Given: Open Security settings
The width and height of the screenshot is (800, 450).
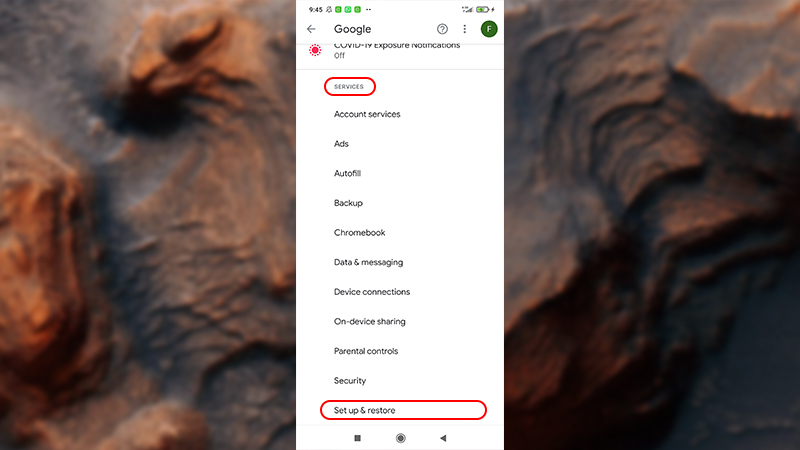Looking at the screenshot, I should pos(400,381).
